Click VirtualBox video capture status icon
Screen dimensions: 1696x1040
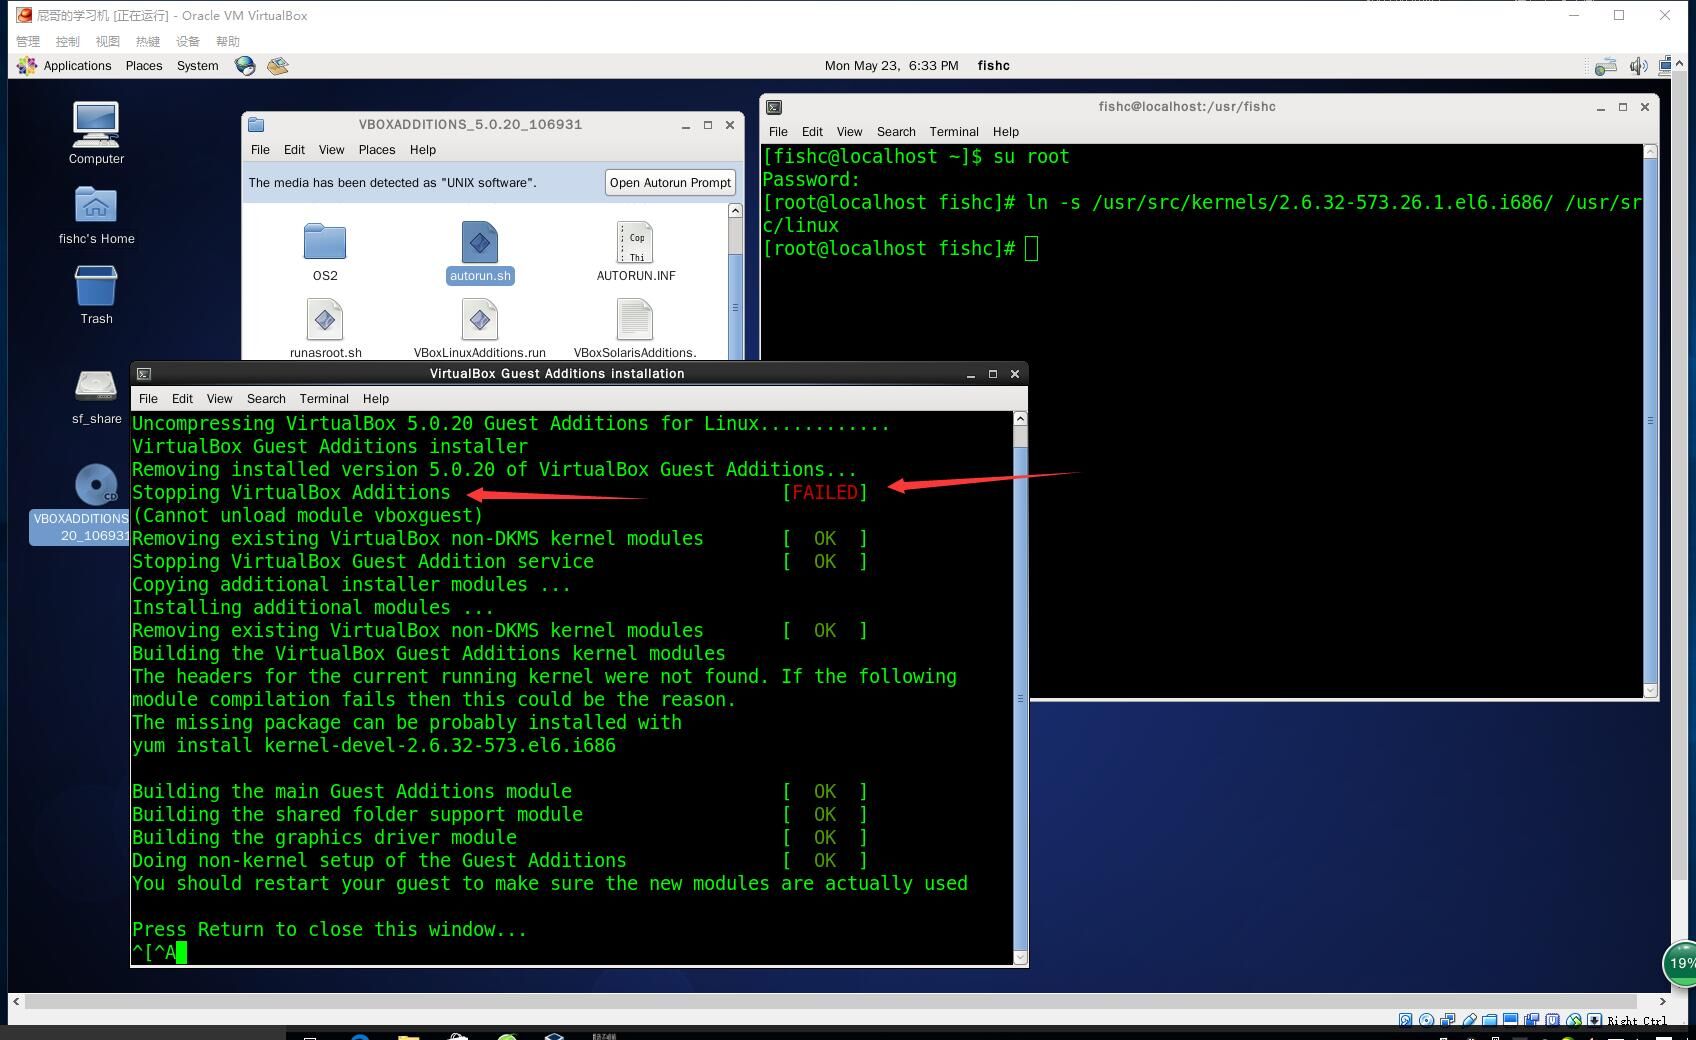click(1531, 1020)
